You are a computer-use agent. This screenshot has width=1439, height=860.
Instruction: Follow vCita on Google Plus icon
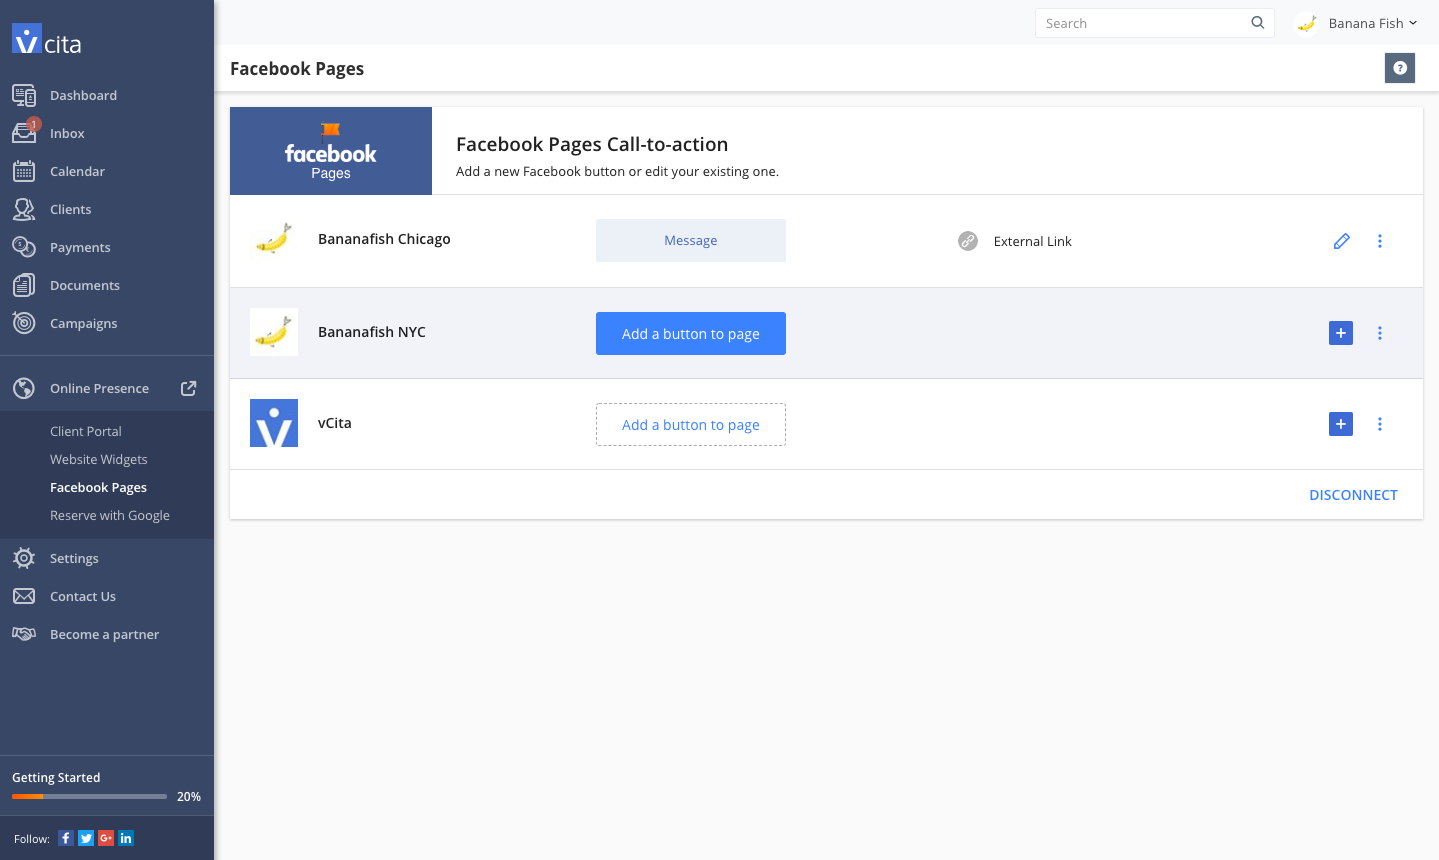click(x=106, y=838)
